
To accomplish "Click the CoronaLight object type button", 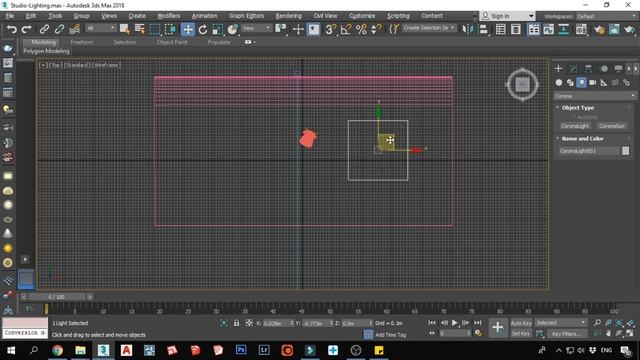I will click(x=575, y=126).
